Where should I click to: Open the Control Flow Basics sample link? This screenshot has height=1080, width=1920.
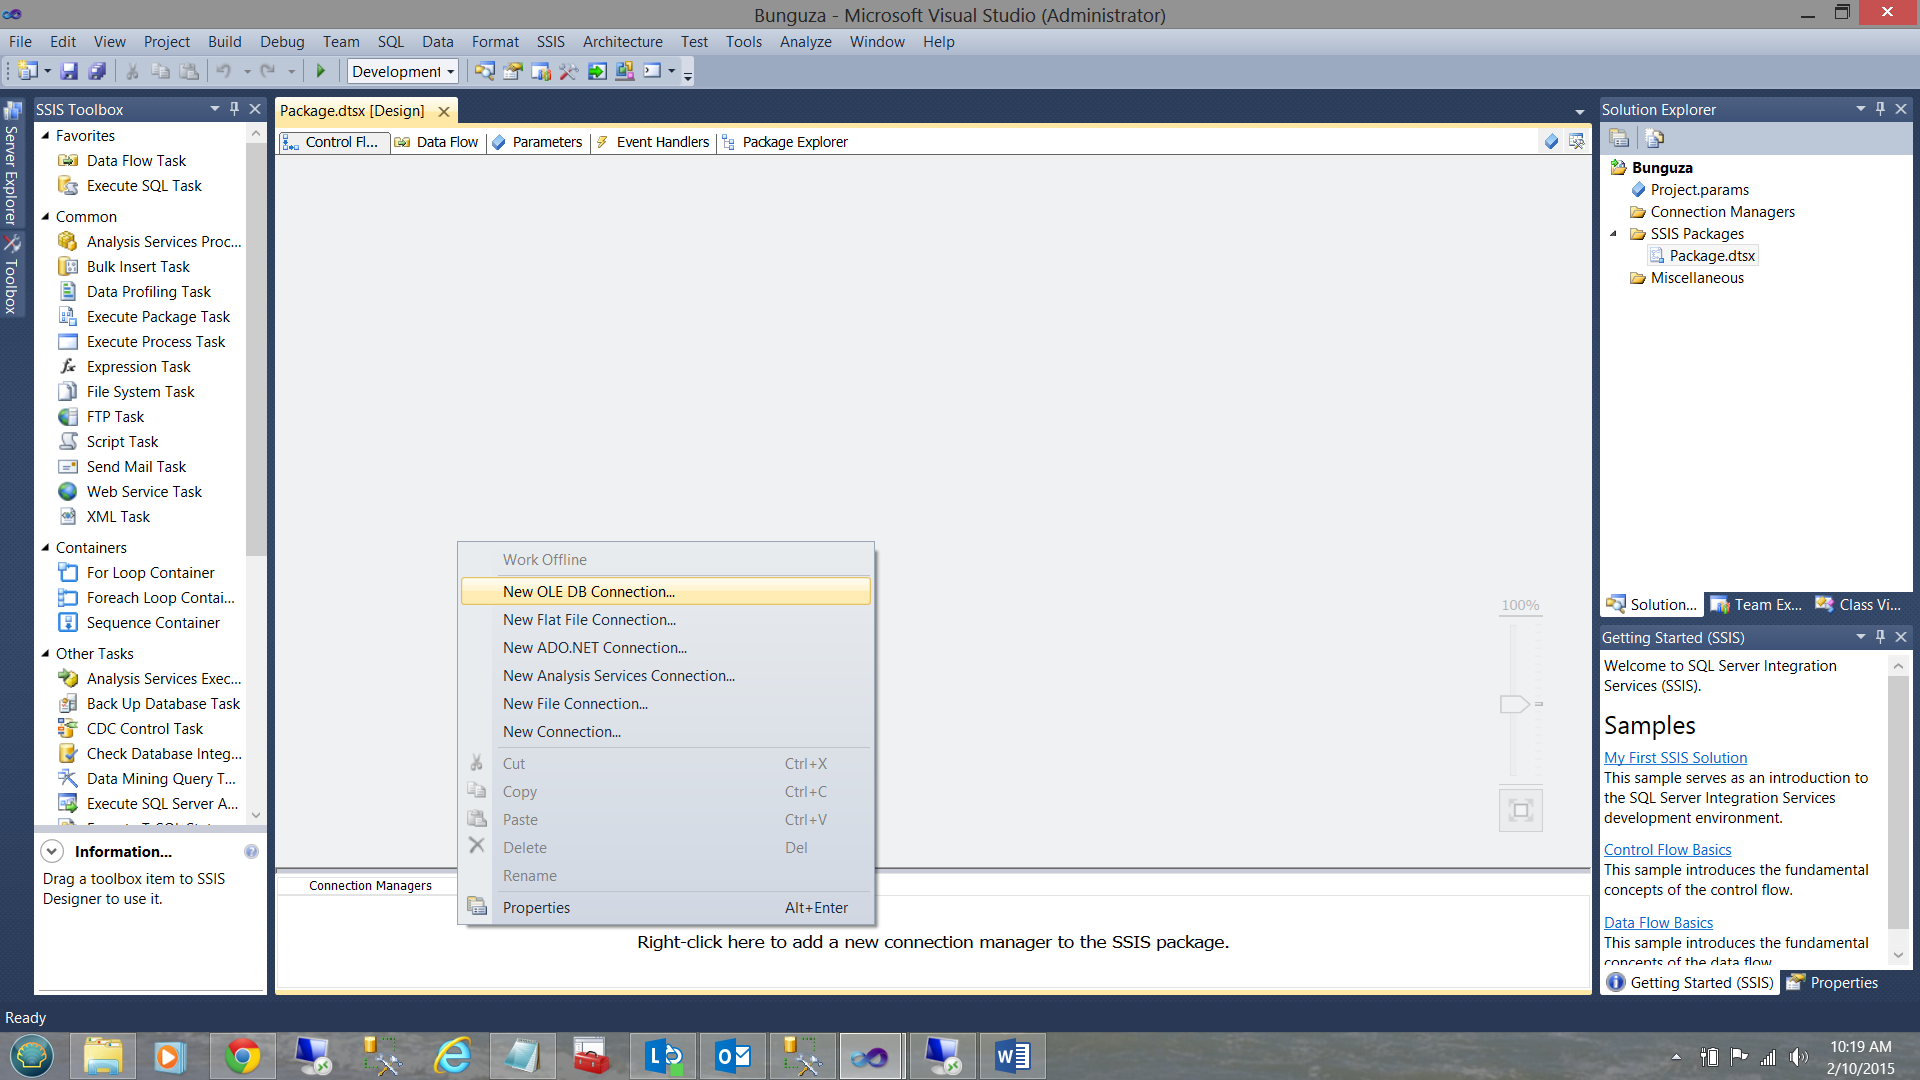coord(1667,850)
